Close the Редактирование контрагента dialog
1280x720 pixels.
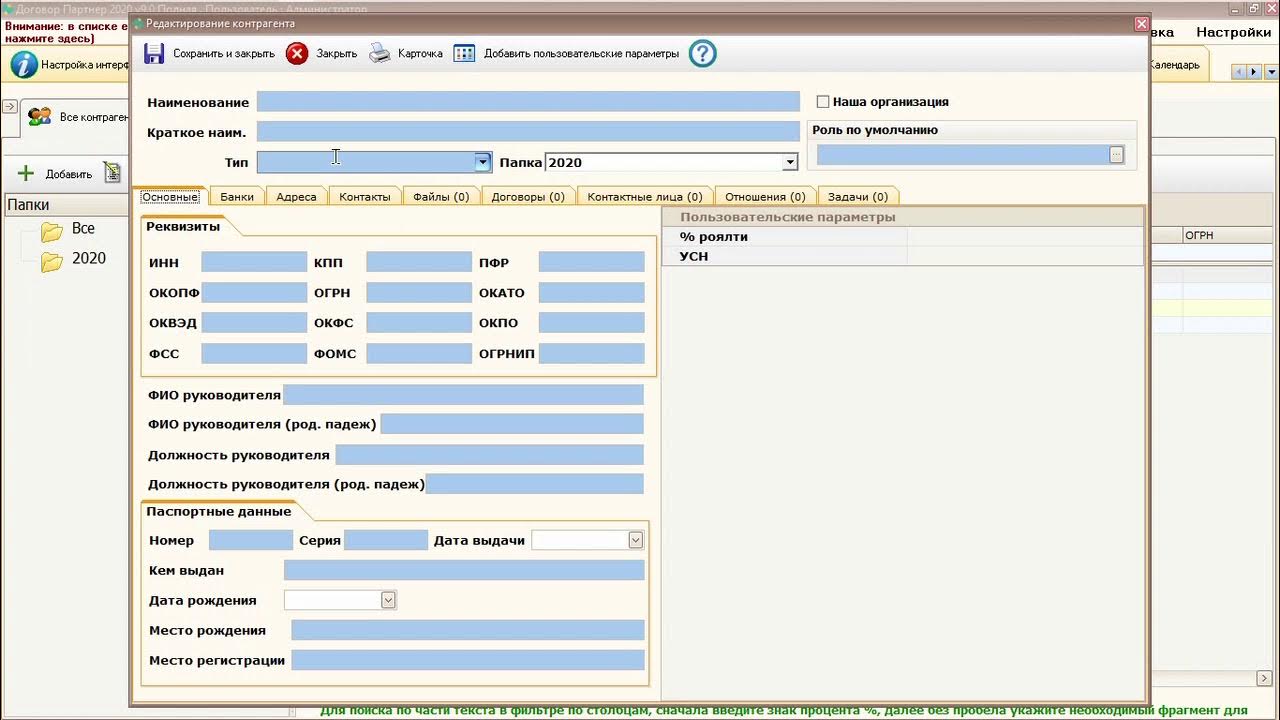point(1141,23)
